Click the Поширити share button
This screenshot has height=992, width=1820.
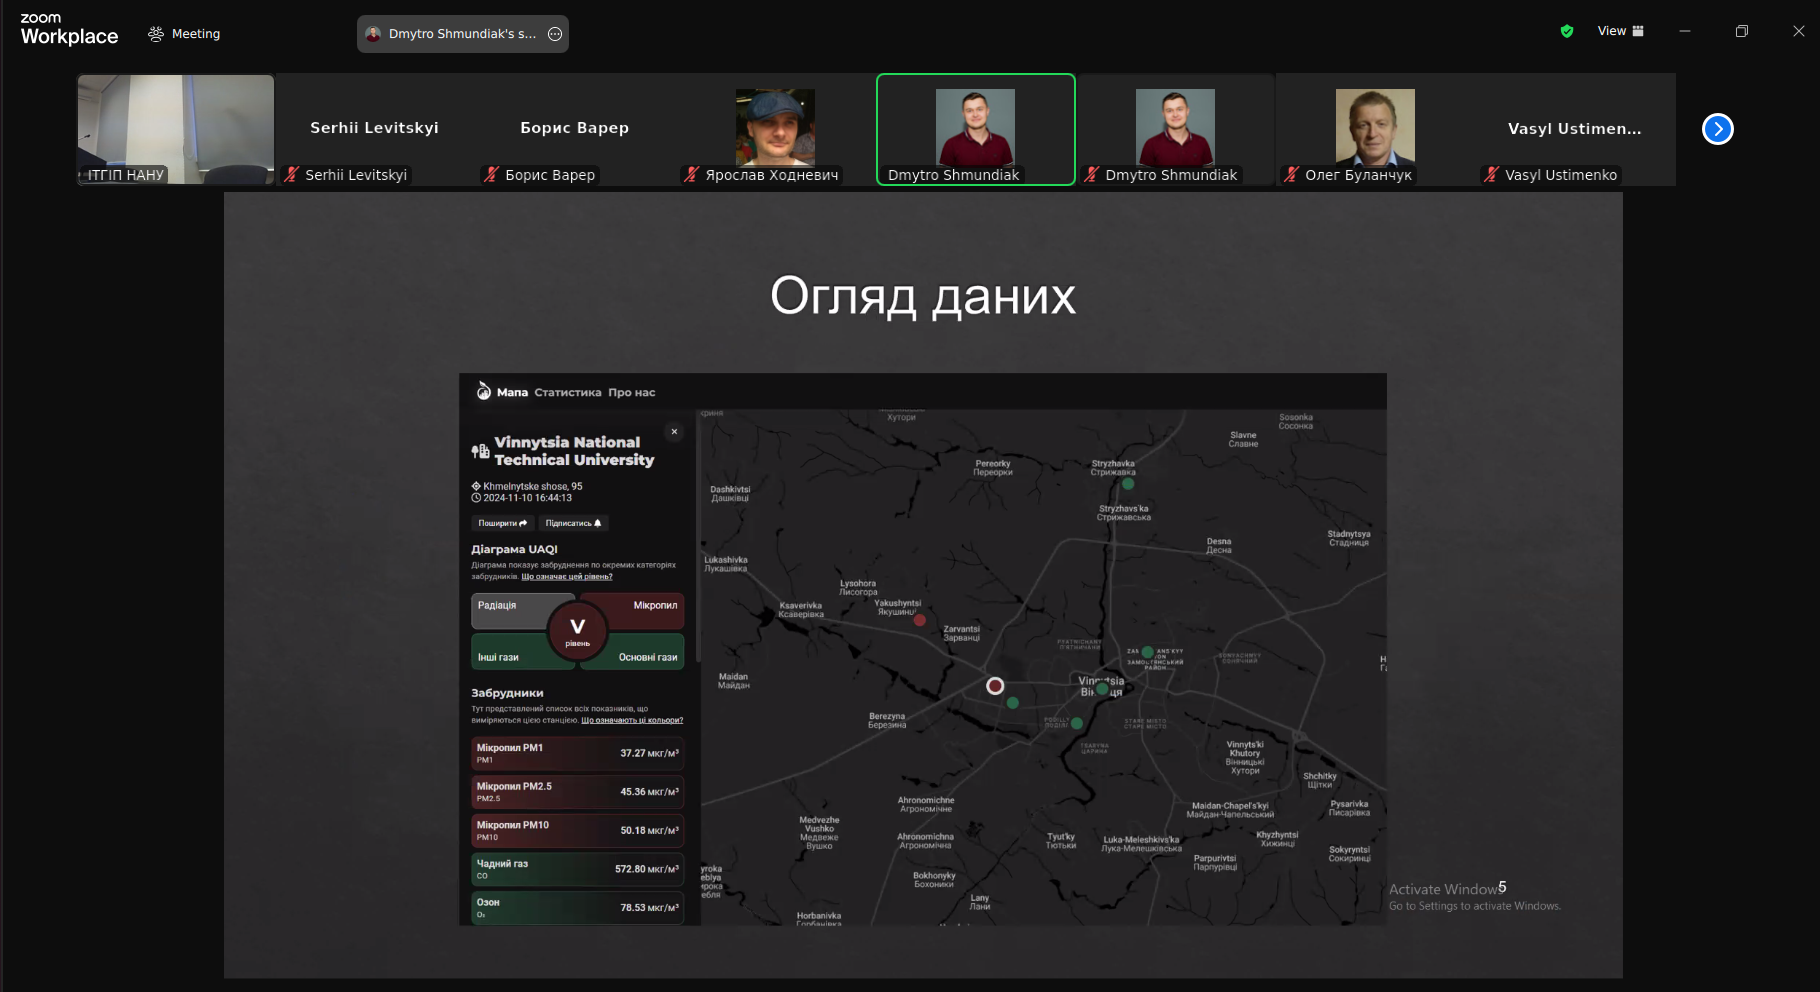[502, 523]
